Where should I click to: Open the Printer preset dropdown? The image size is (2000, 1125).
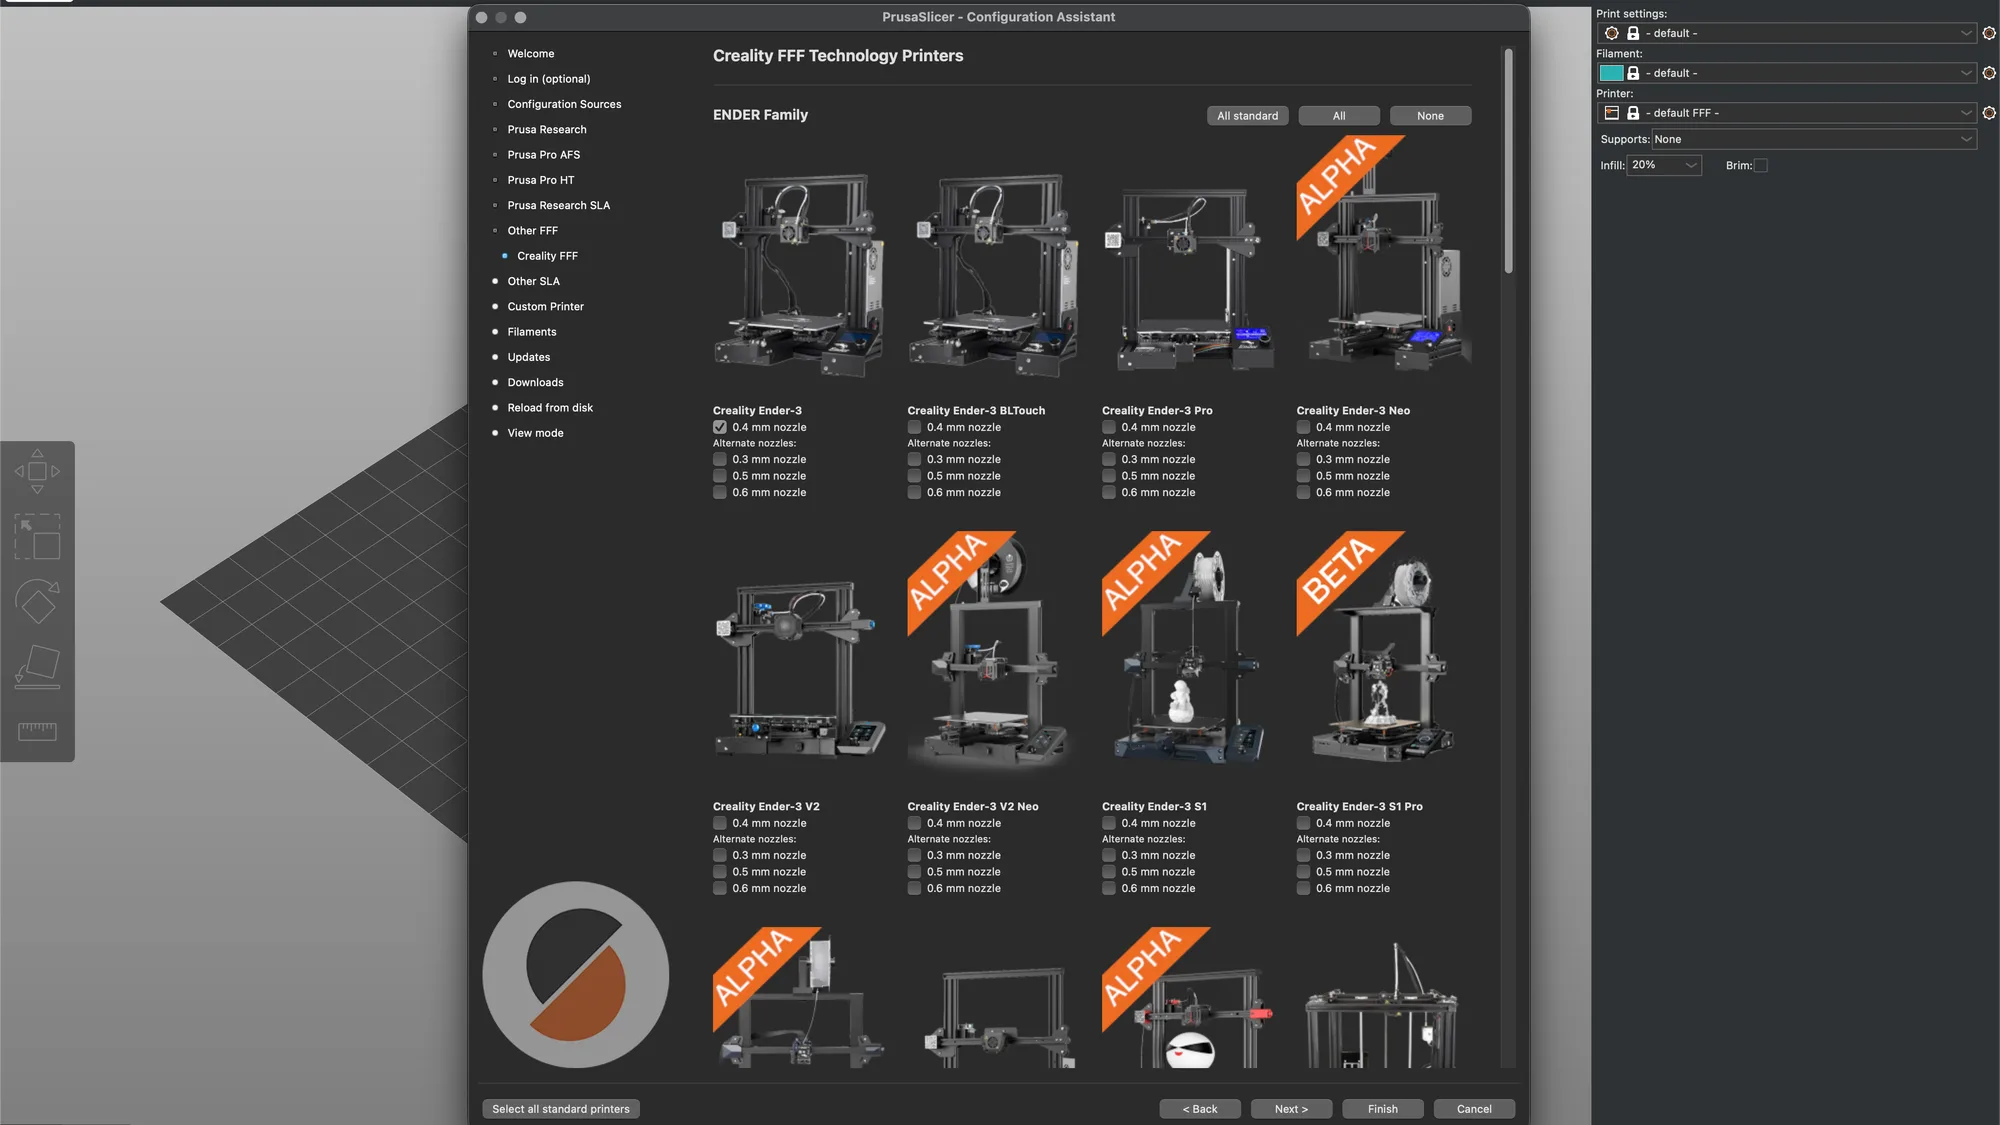(1786, 113)
